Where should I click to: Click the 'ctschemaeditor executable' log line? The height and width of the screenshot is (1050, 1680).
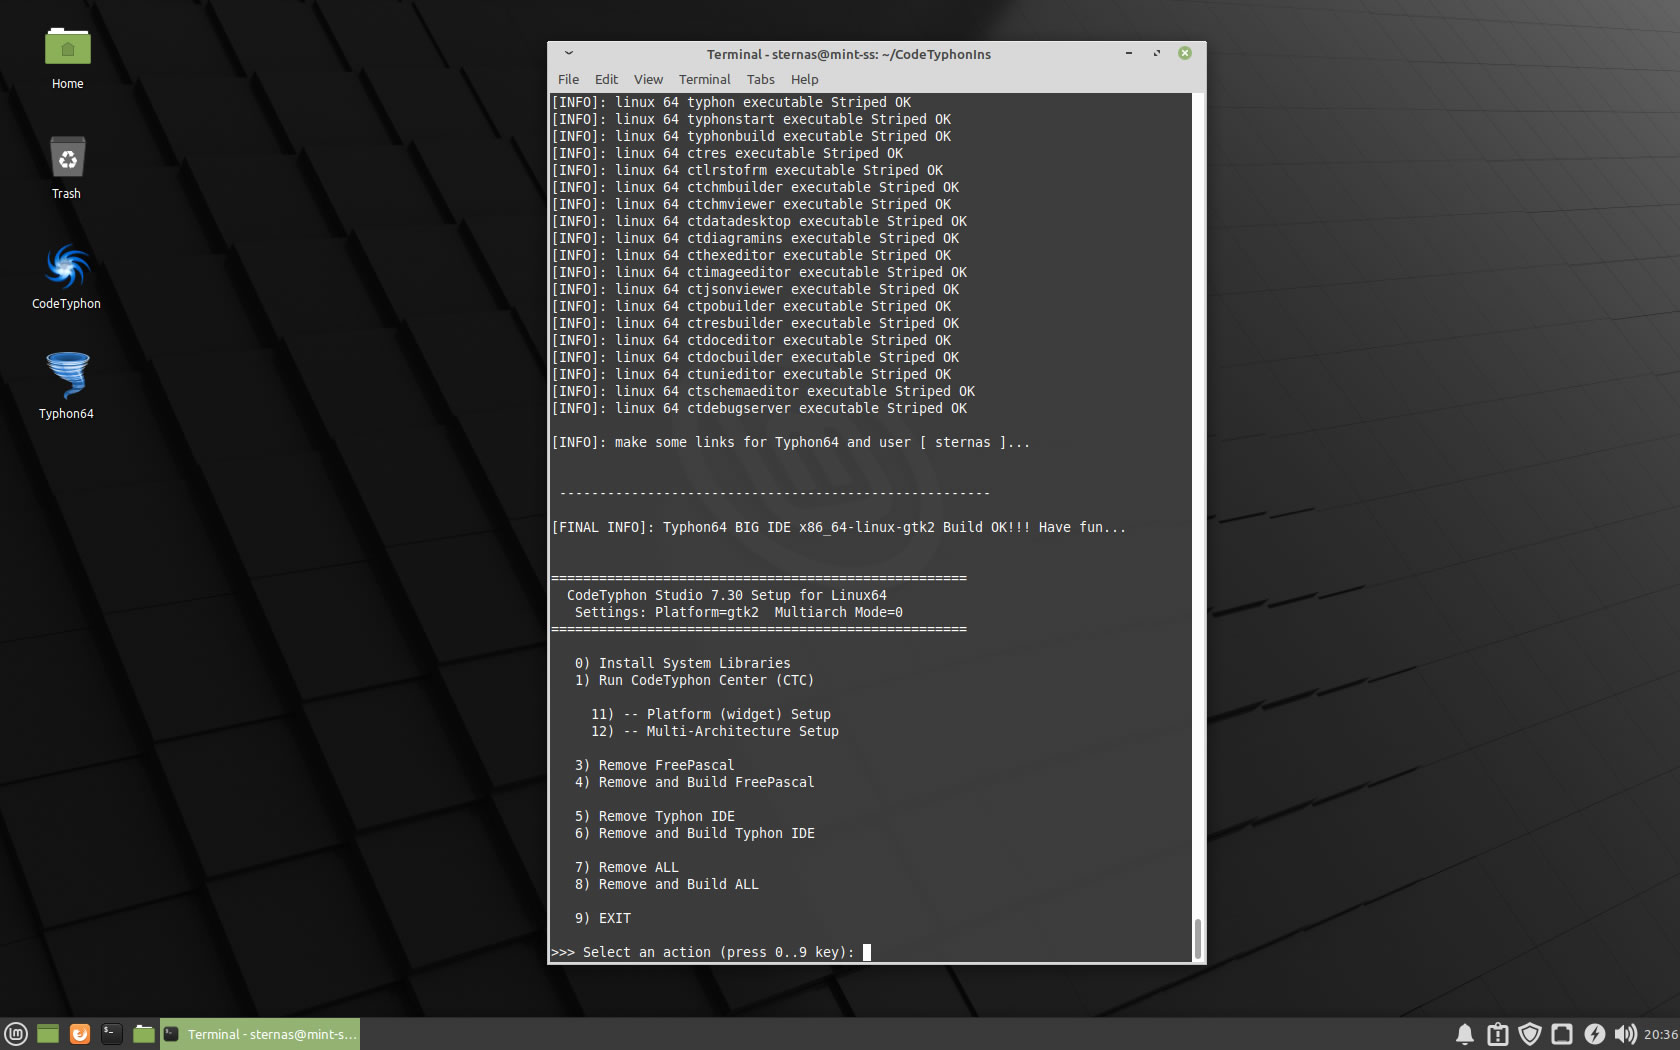[762, 391]
